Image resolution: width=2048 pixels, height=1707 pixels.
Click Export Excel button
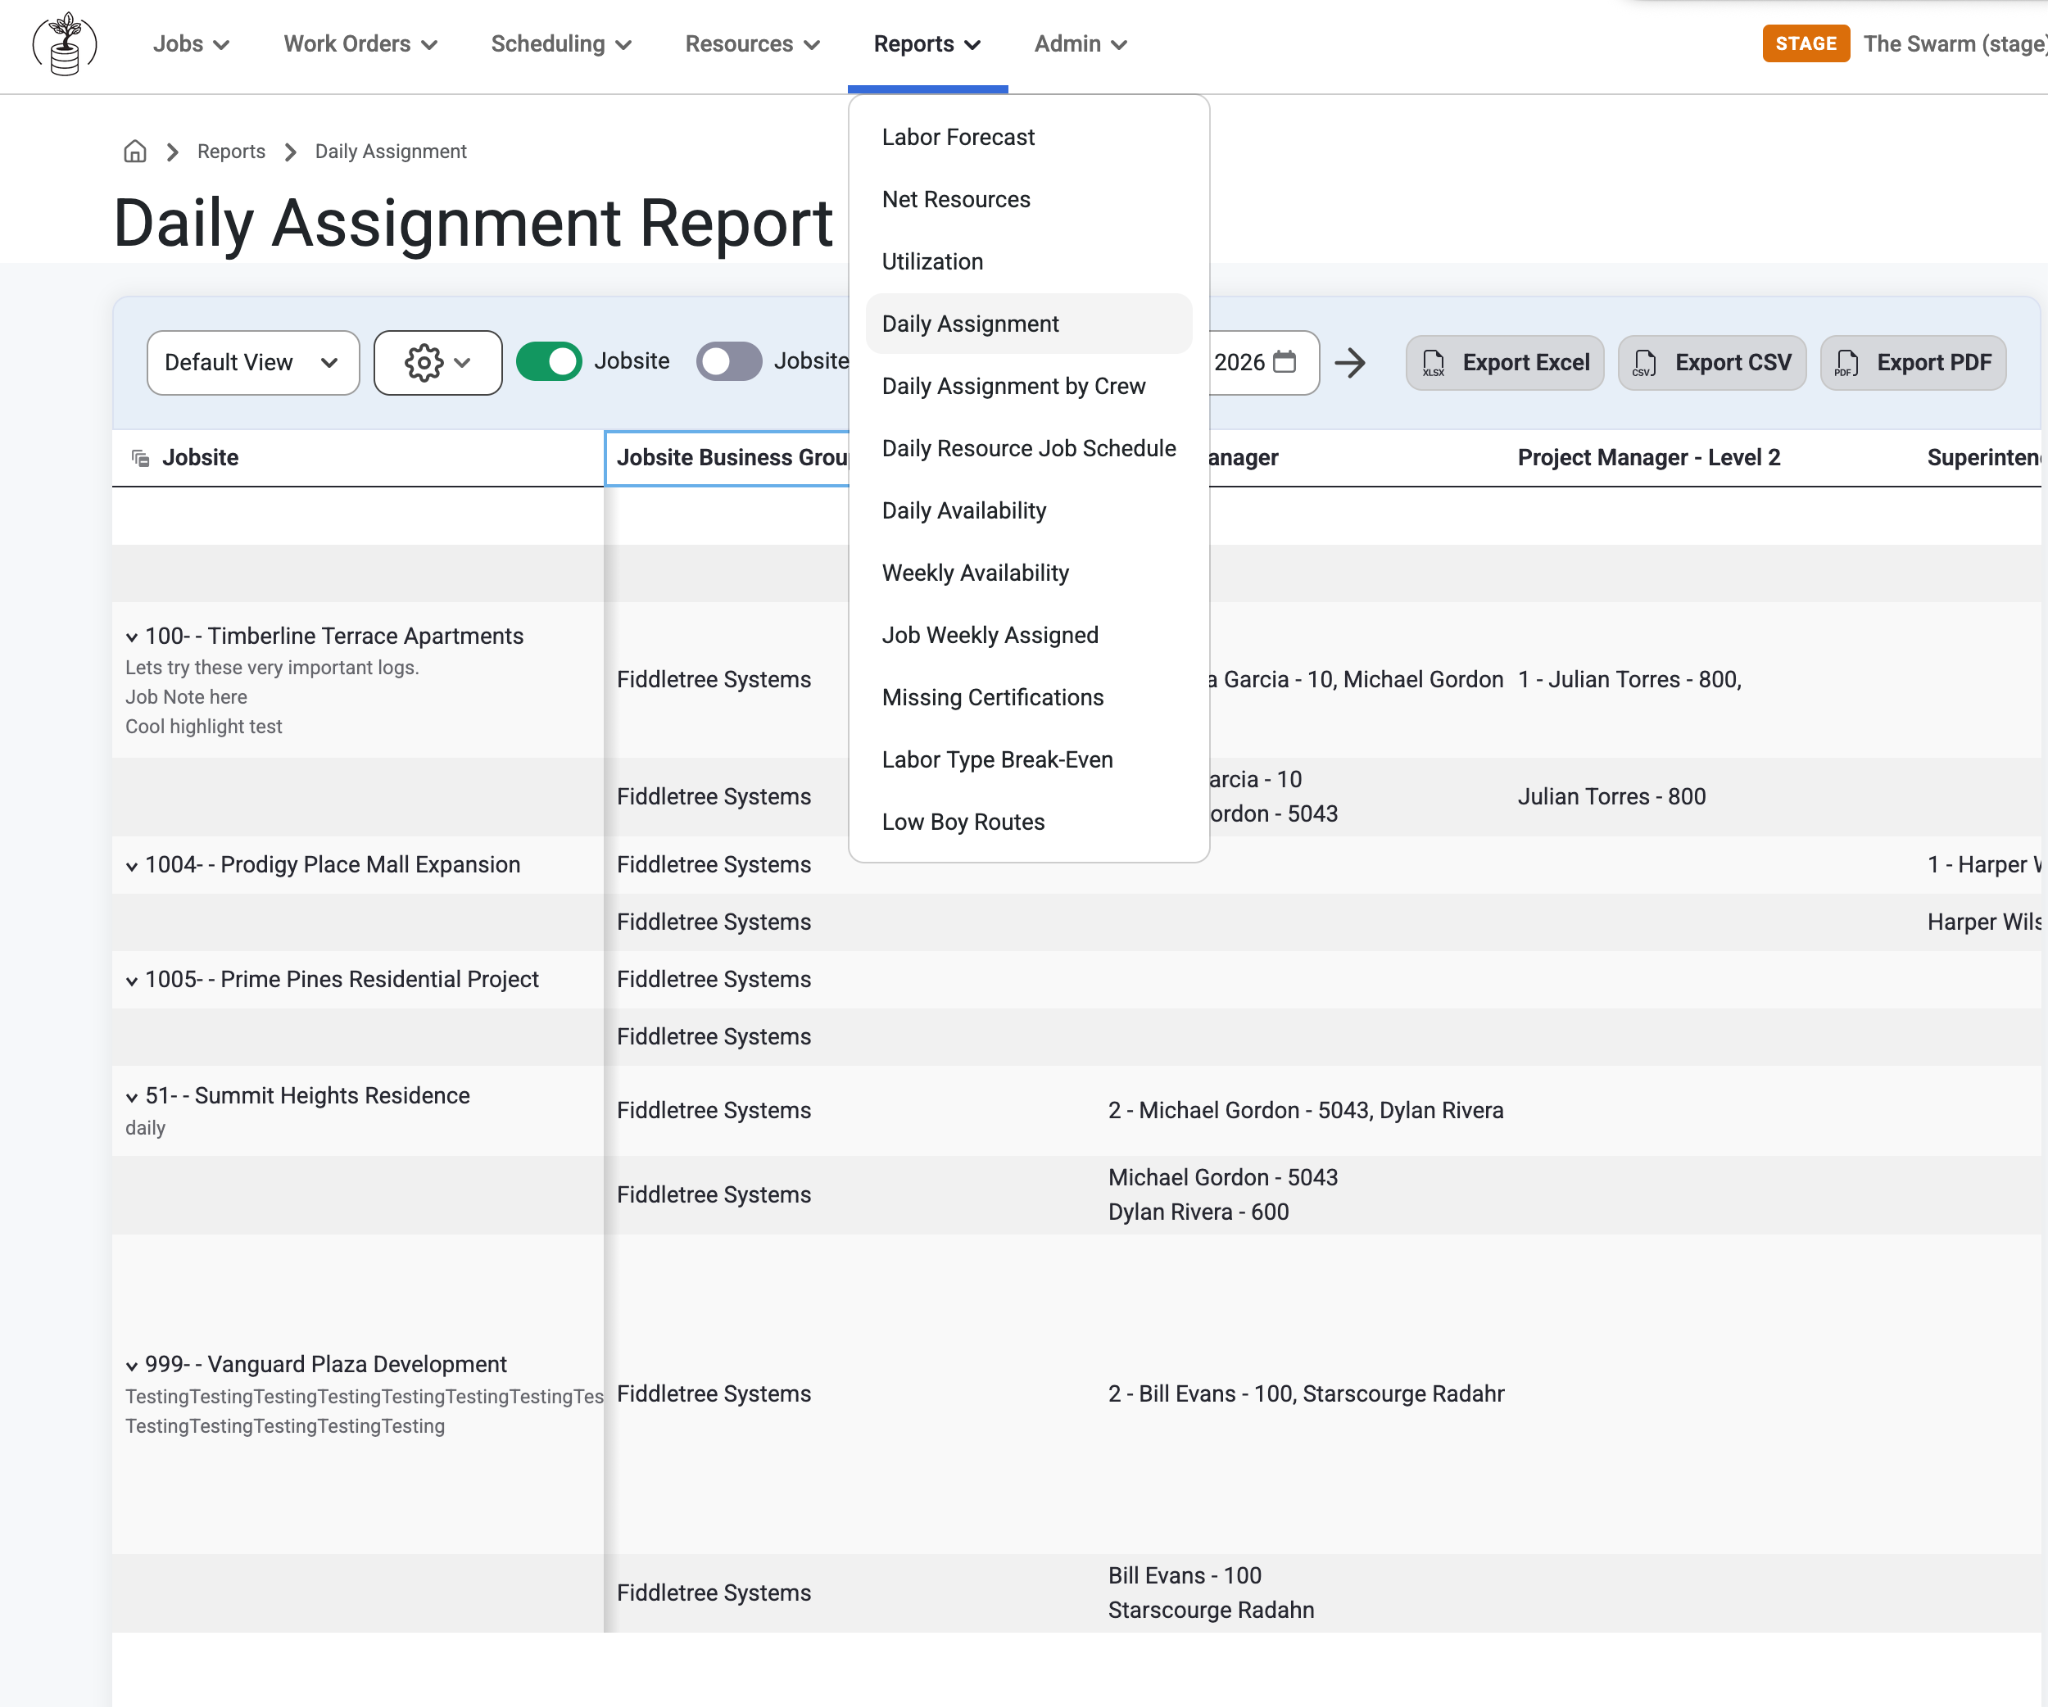click(x=1505, y=362)
